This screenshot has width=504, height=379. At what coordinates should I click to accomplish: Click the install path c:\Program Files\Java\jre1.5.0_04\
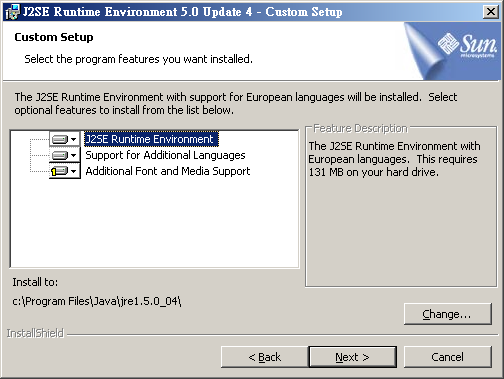point(97,301)
